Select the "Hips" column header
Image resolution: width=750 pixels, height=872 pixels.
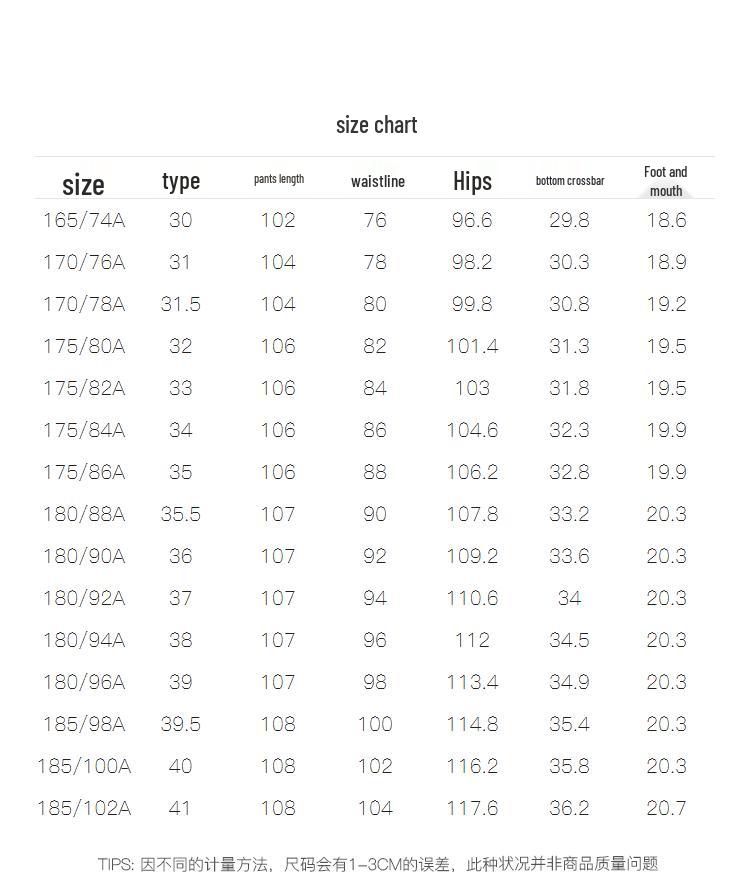click(x=472, y=180)
